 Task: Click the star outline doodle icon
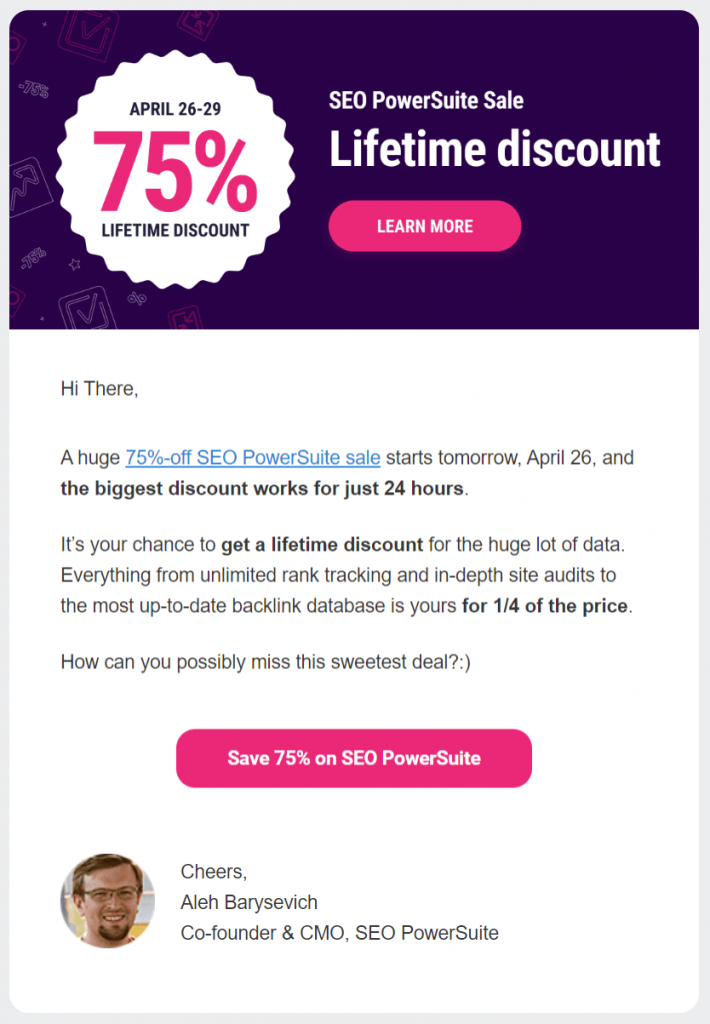(x=75, y=264)
